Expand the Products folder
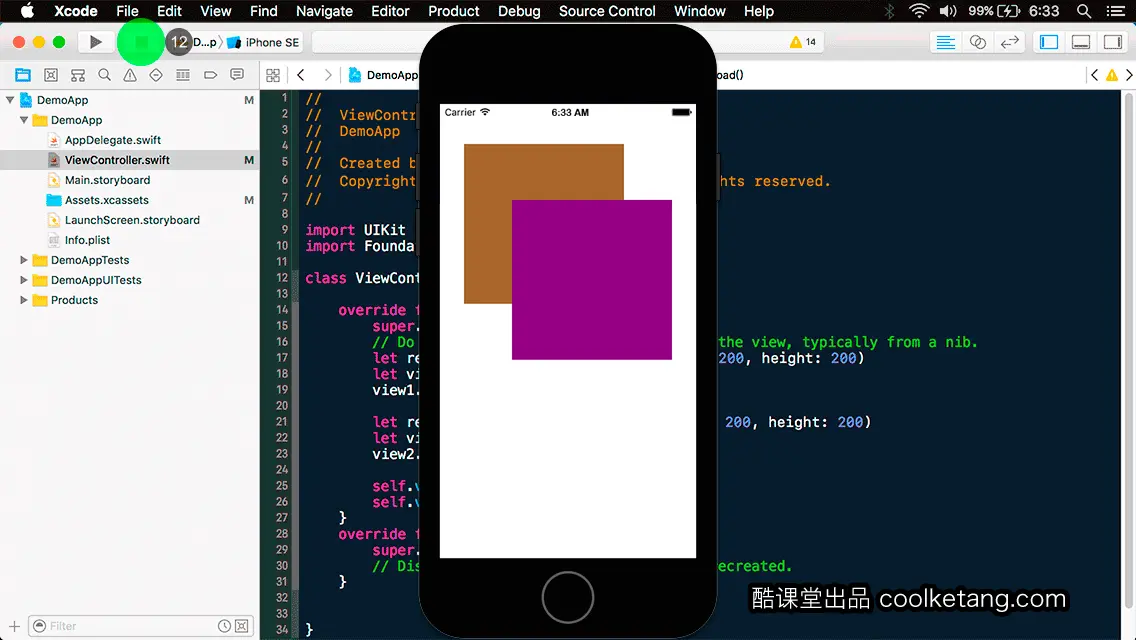 pos(24,299)
